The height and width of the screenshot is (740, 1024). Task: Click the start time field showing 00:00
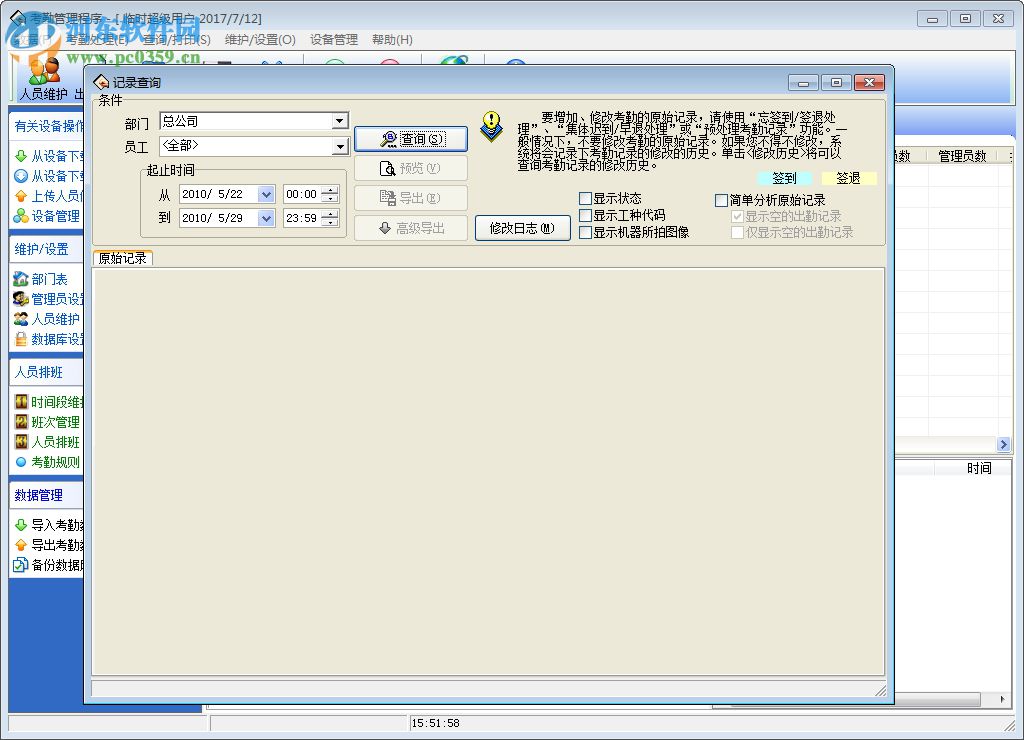point(303,194)
